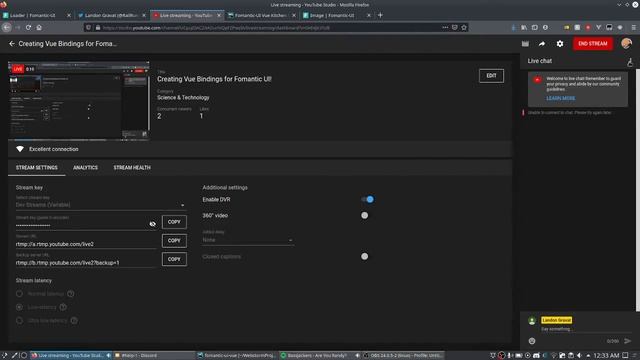640x360 pixels.
Task: Switch to Stream Settings tab
Action: pyautogui.click(x=37, y=168)
